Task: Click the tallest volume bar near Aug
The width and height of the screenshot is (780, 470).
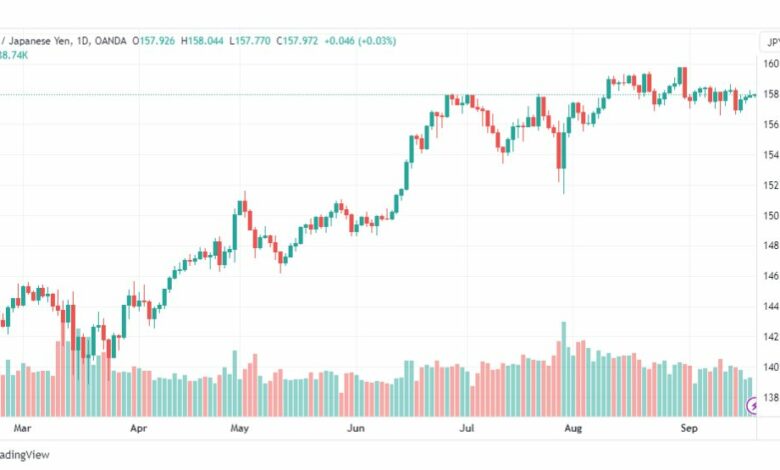Action: tap(564, 369)
